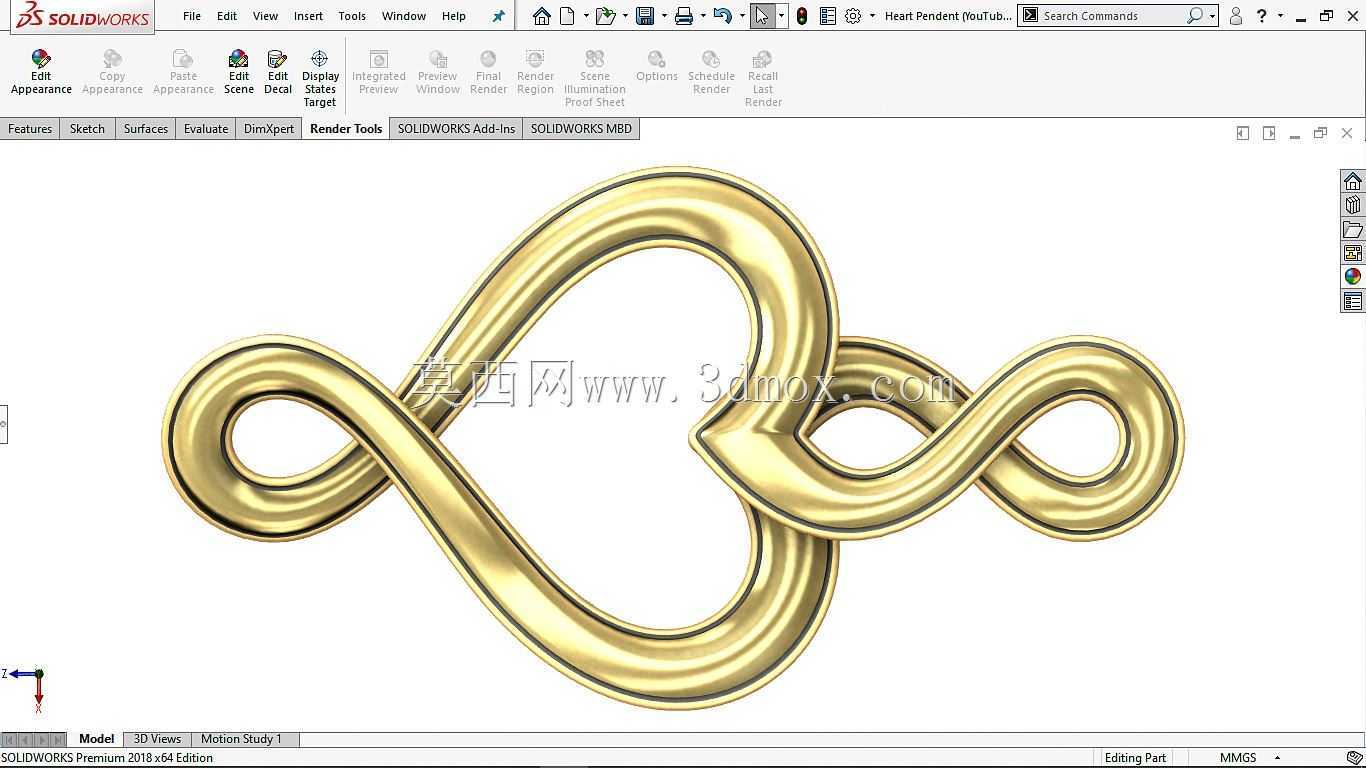Open the Window menu

pos(404,16)
